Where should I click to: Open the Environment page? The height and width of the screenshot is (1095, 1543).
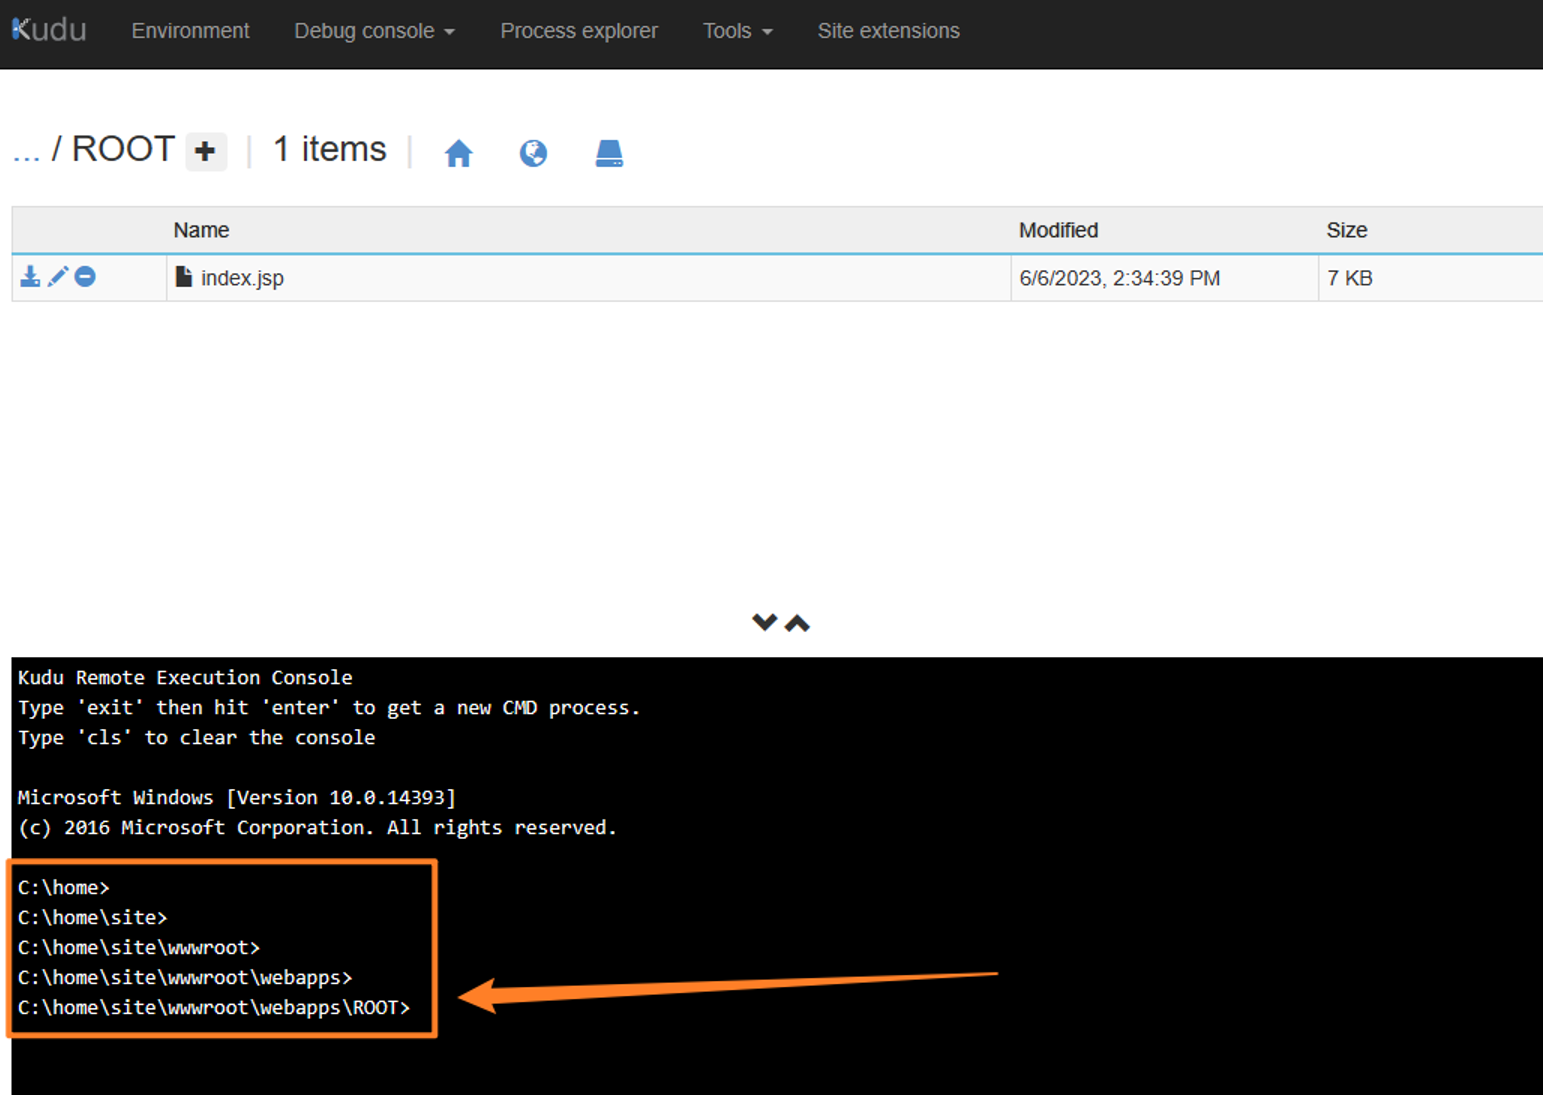pos(190,31)
